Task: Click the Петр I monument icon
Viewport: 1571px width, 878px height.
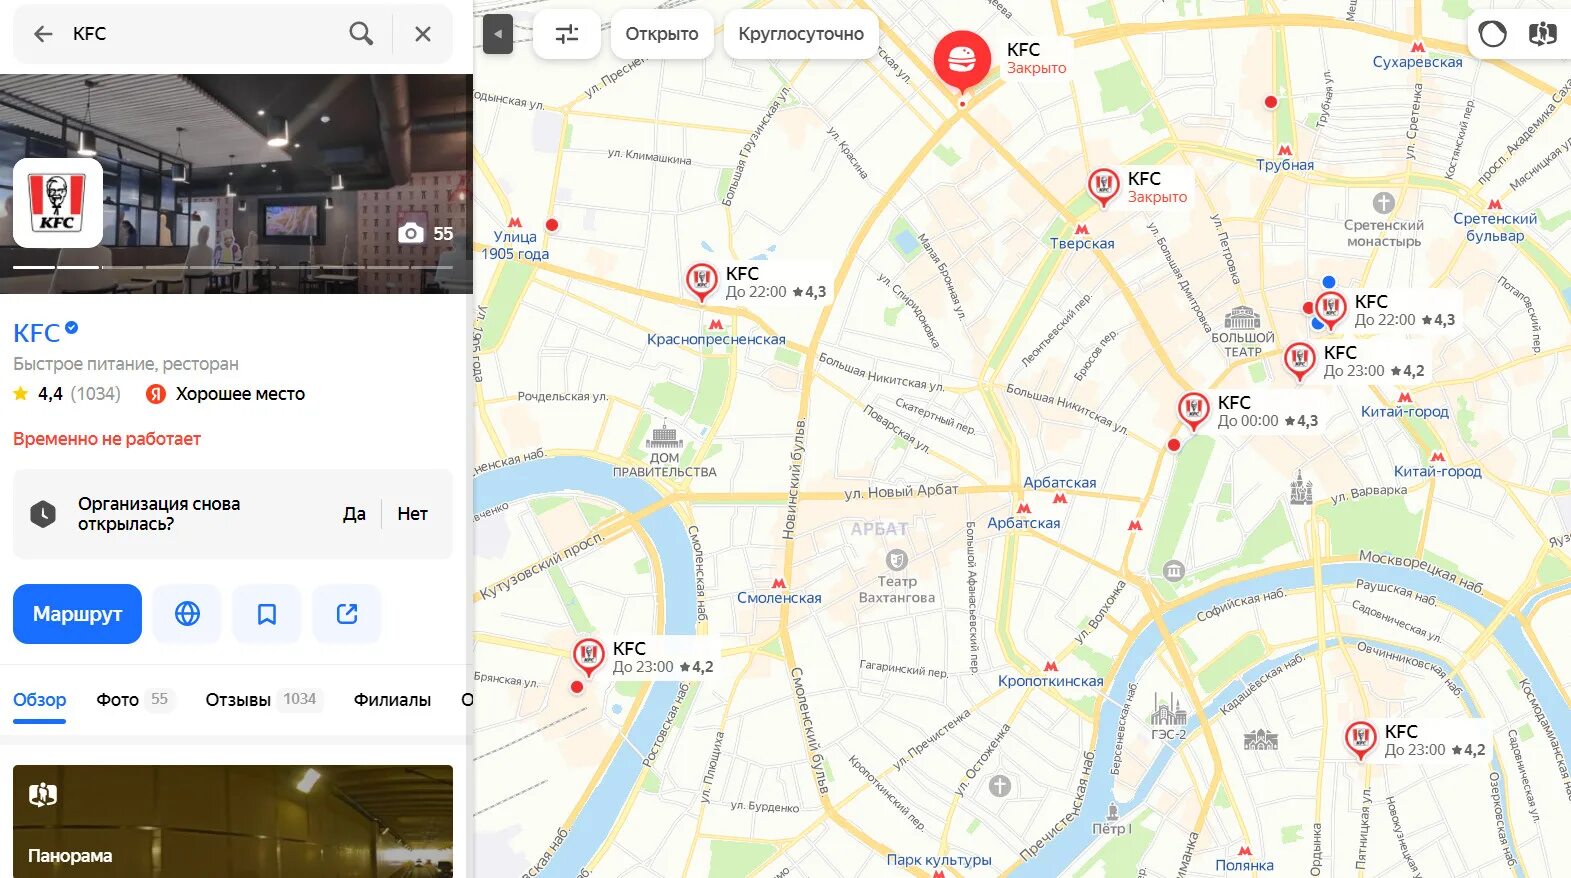Action: tap(1112, 810)
